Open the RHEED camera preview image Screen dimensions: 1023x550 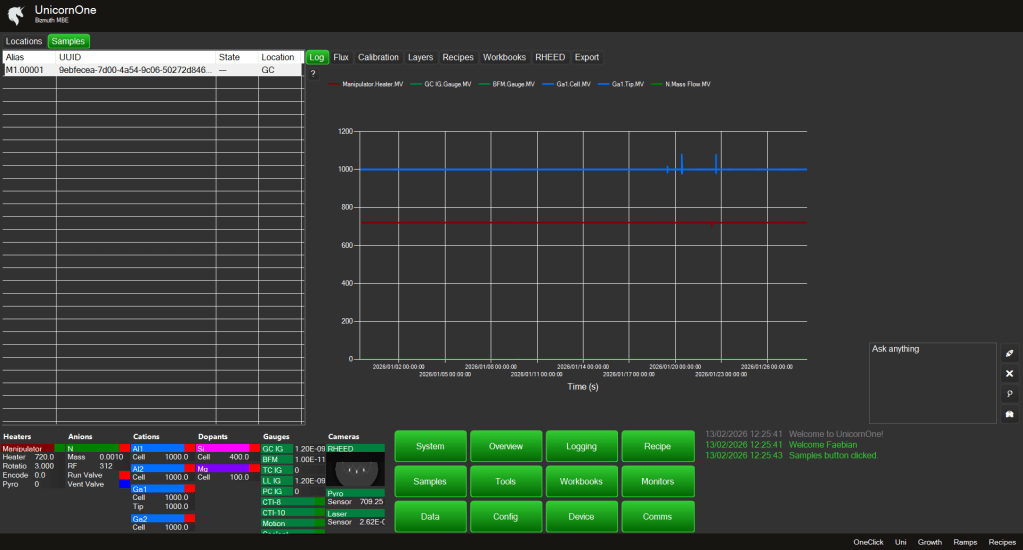coord(354,470)
